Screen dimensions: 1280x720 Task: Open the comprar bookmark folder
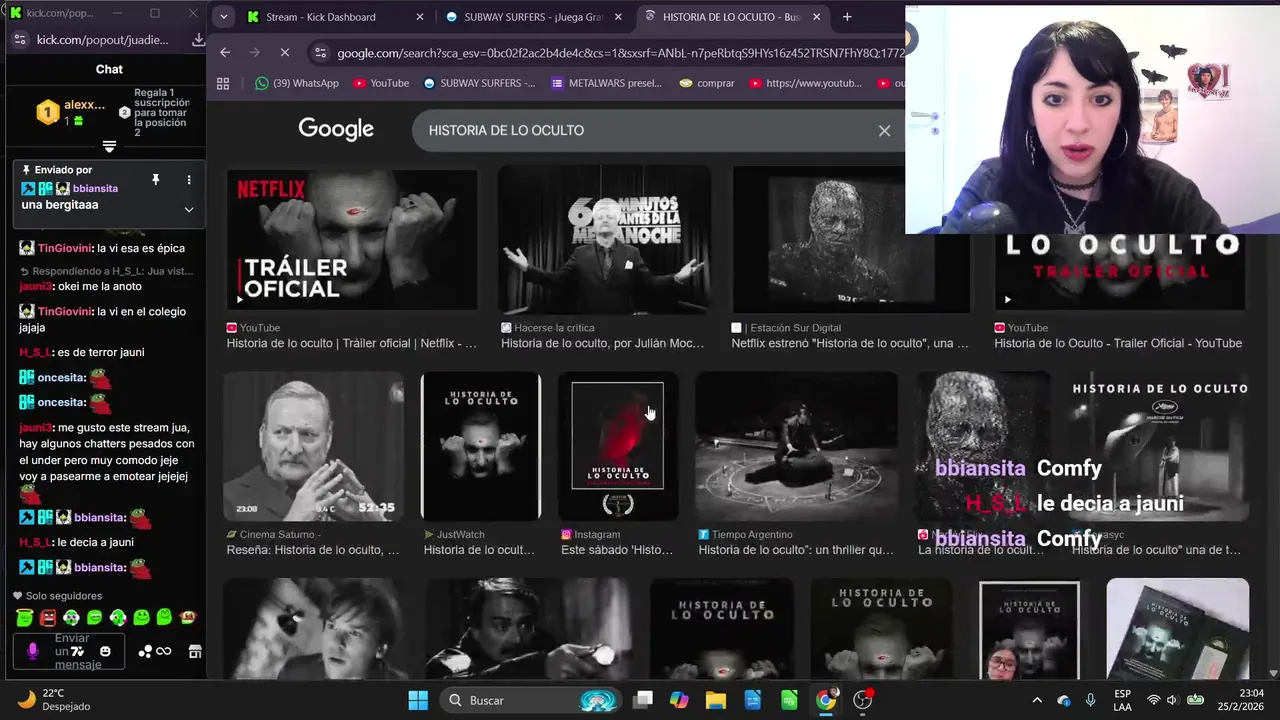[x=707, y=83]
